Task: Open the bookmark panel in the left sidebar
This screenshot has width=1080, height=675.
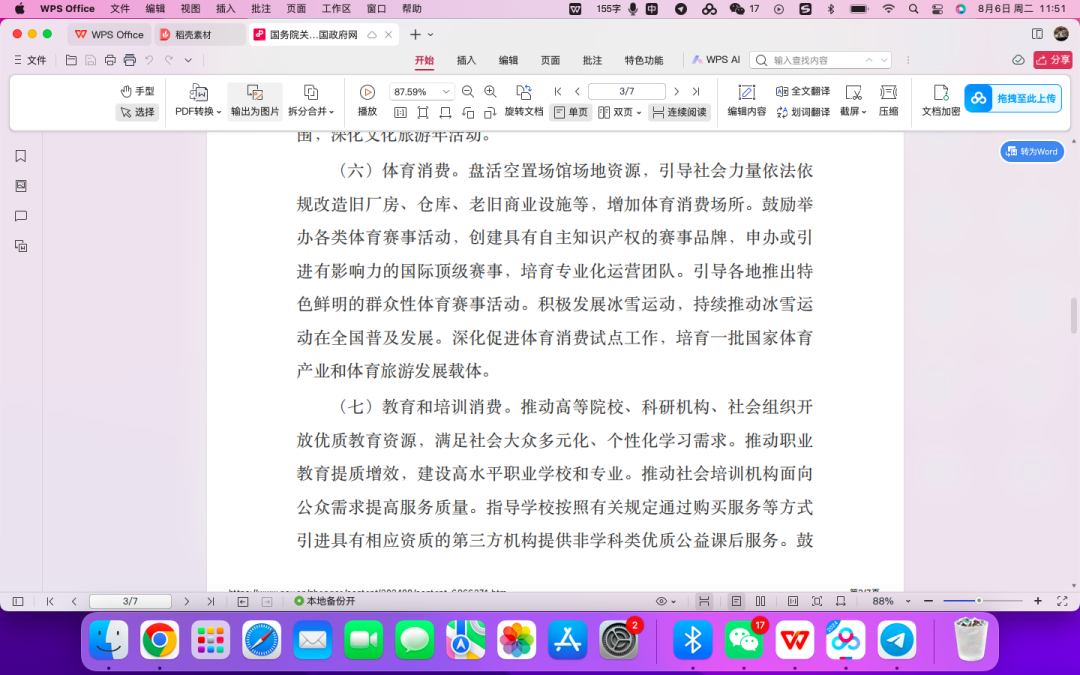Action: tap(21, 156)
